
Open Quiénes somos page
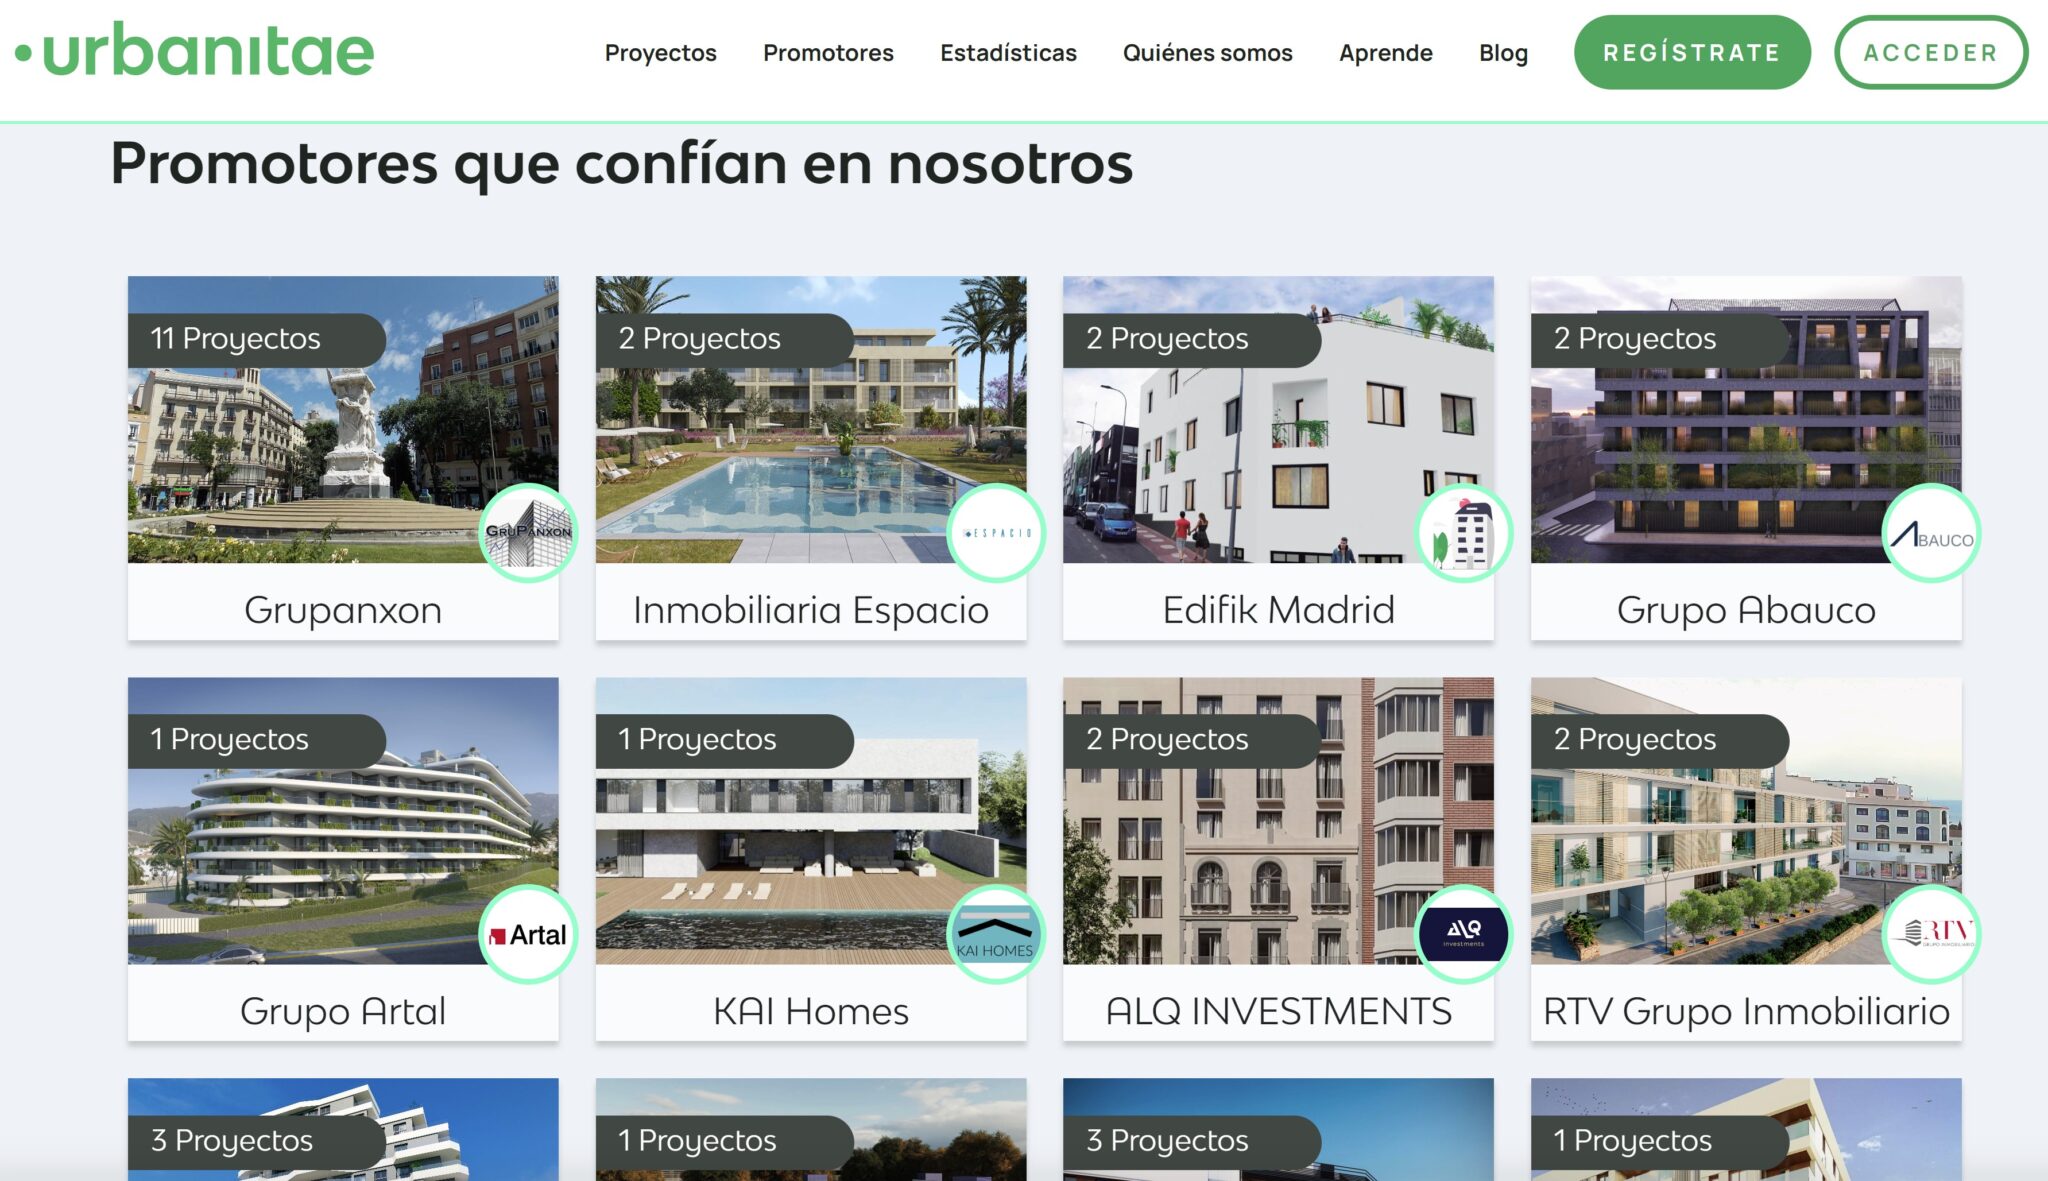tap(1207, 53)
